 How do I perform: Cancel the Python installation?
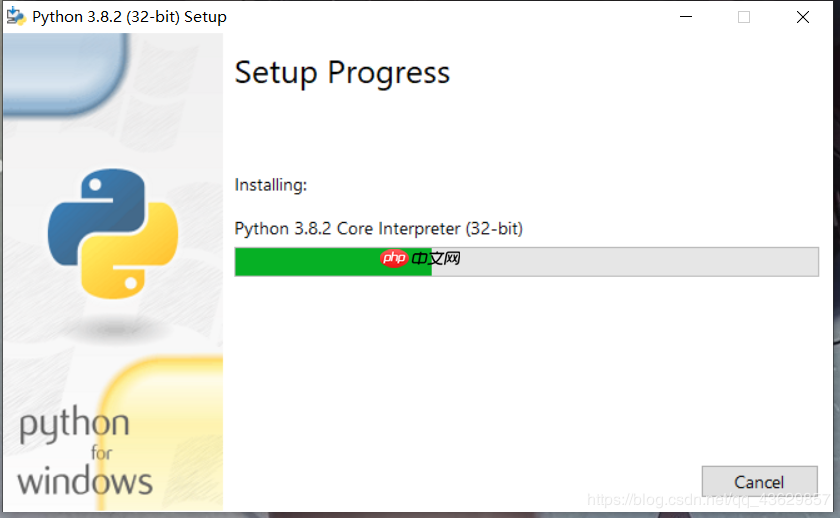(759, 482)
